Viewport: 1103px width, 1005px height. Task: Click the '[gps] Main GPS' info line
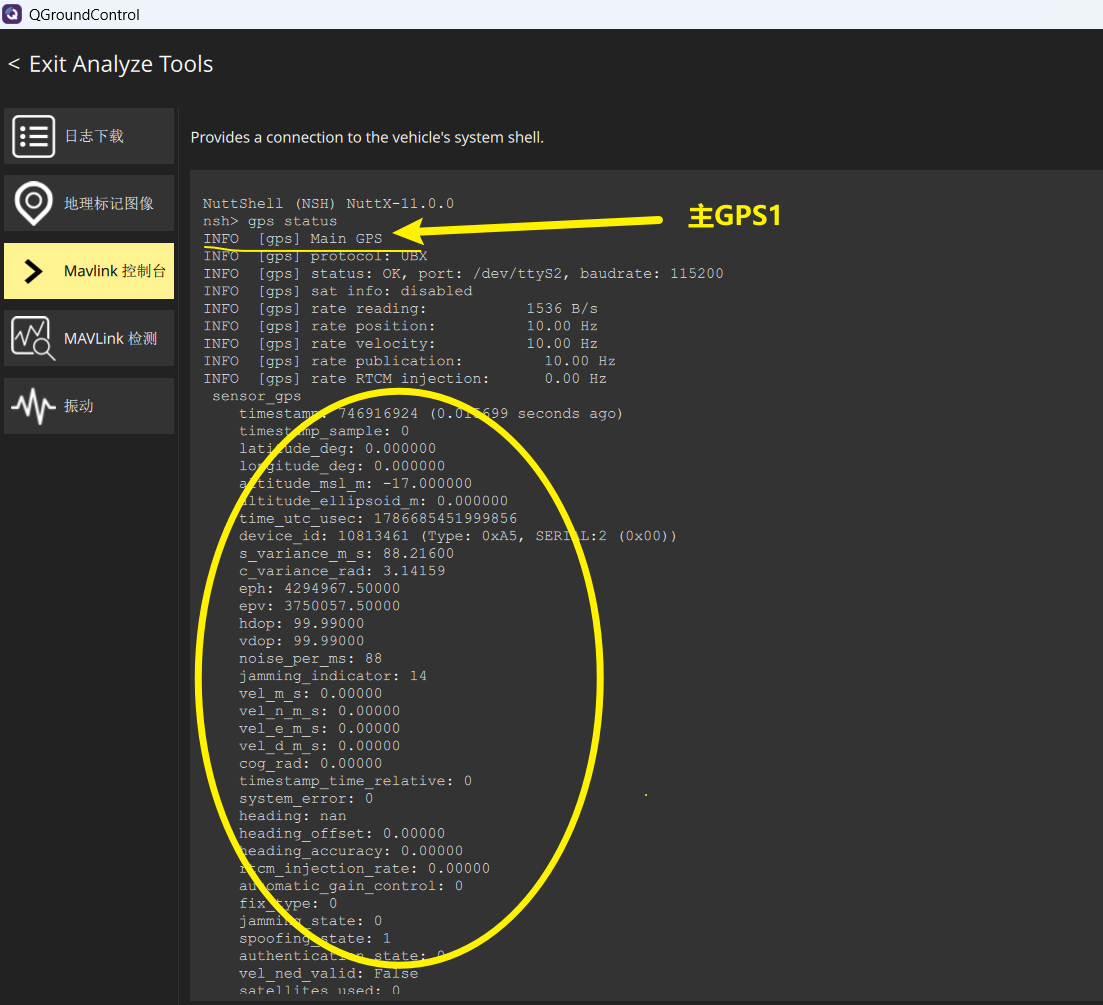click(293, 238)
